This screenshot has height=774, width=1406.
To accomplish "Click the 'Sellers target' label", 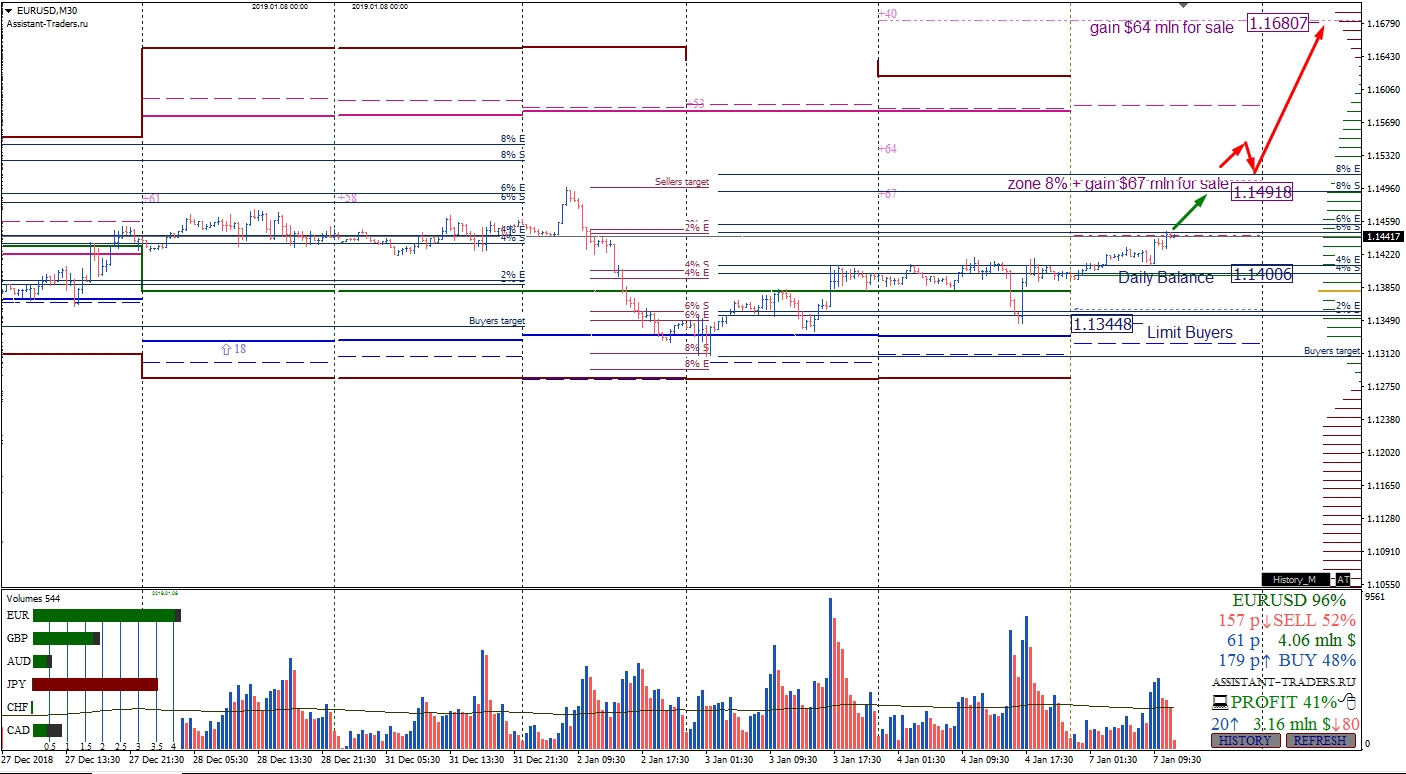I will pos(682,182).
